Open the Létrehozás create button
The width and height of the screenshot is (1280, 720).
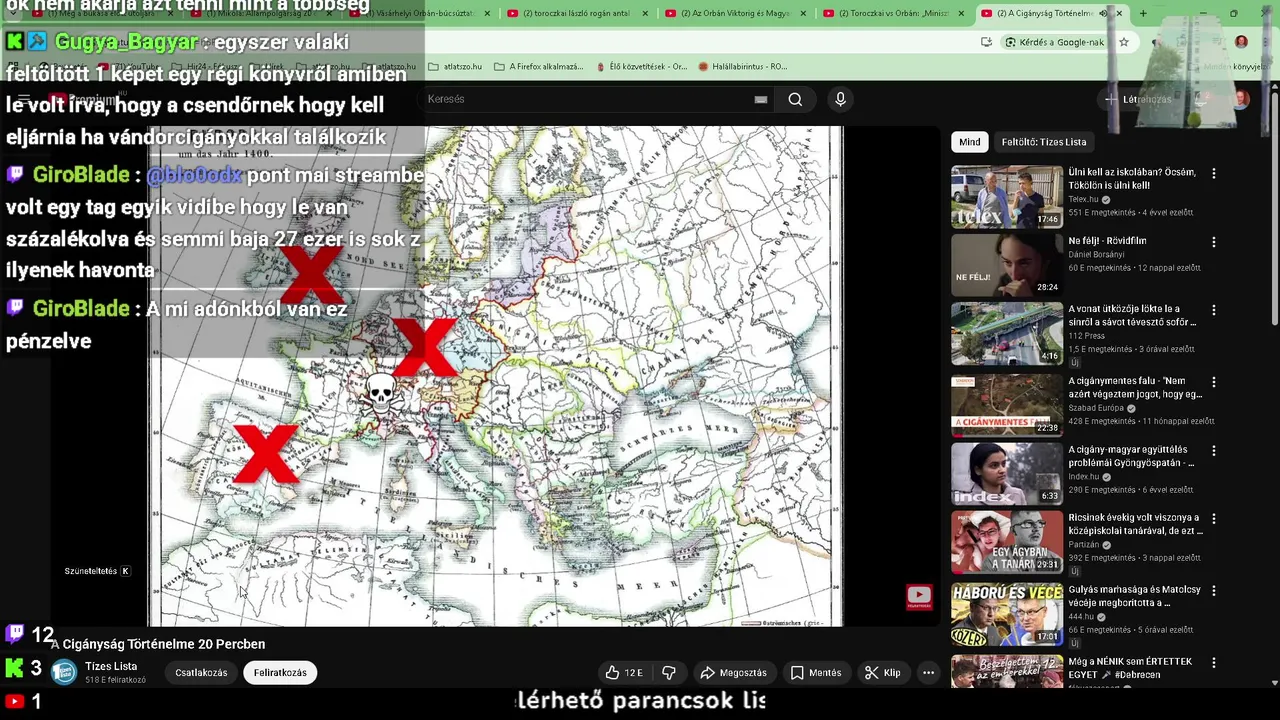coord(1137,99)
